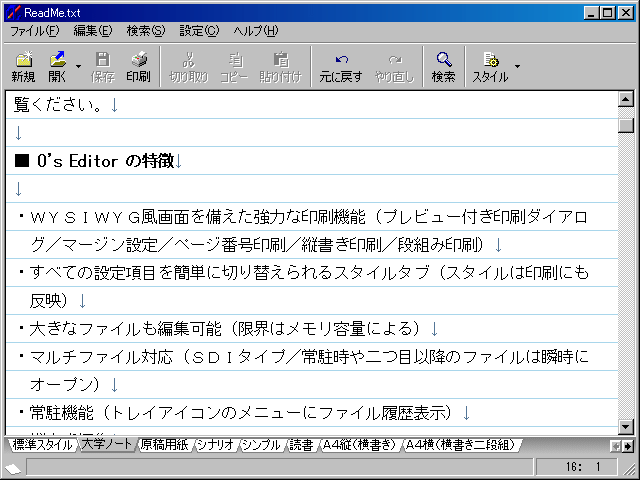Switch to the 標準スタイル tab
Viewport: 640px width, 480px height.
tap(42, 445)
